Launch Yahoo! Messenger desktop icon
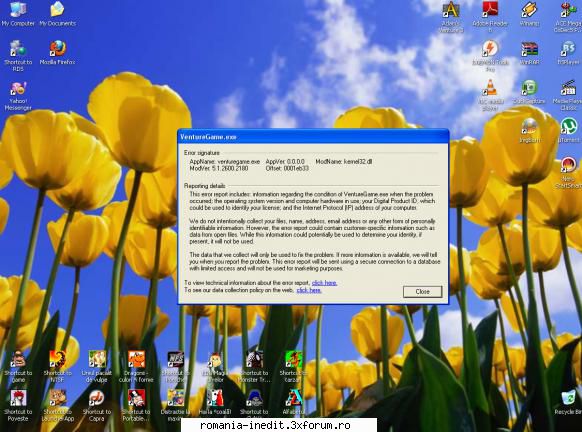Screen dimensions: 582x432 point(18,96)
